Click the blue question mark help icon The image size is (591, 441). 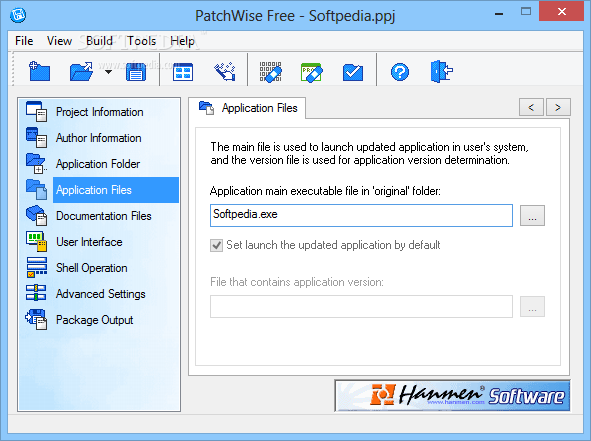click(x=400, y=72)
